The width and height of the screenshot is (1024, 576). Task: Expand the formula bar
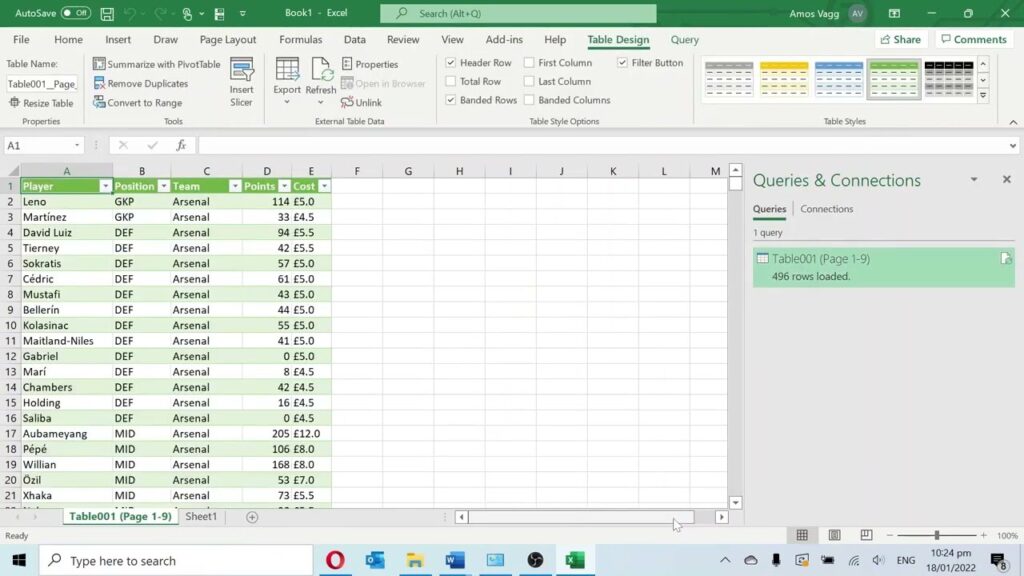click(1012, 146)
